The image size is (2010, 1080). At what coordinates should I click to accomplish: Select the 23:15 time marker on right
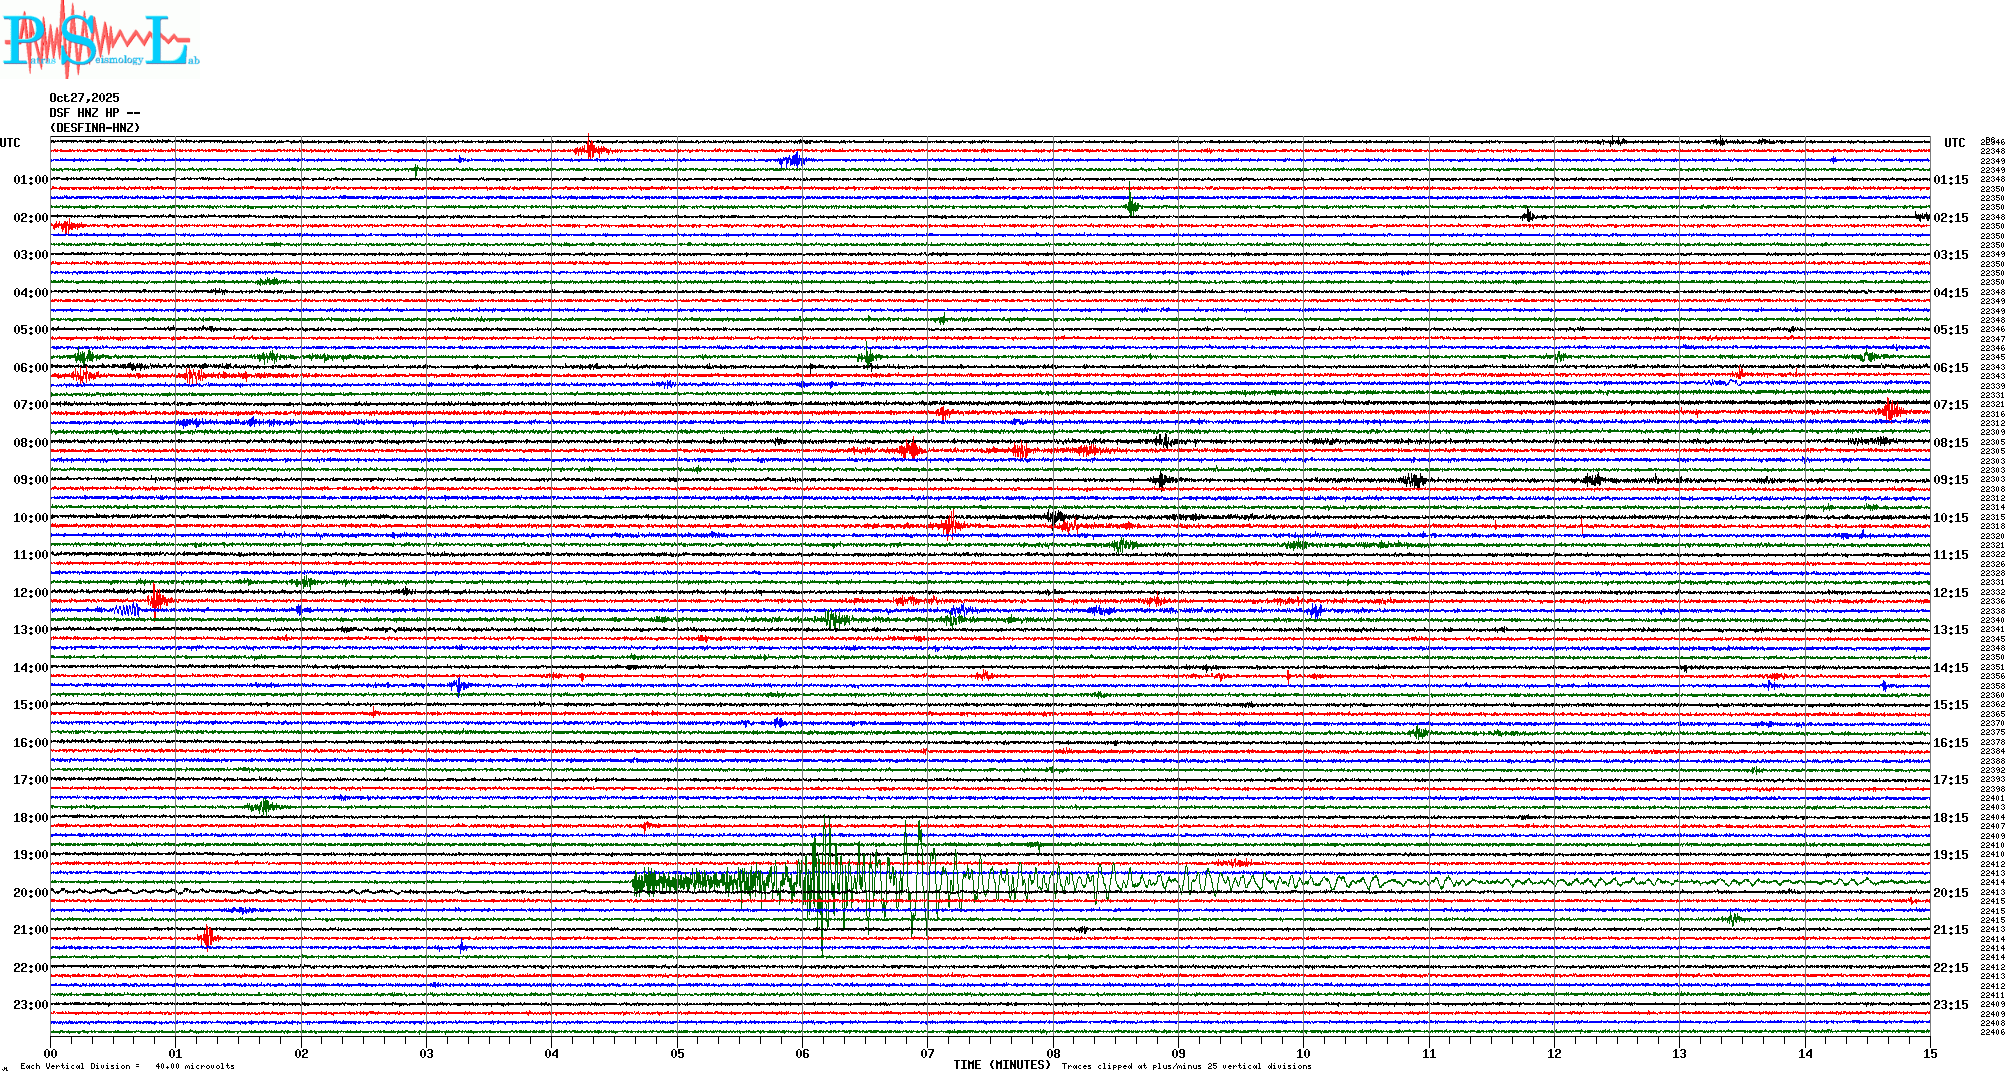pyautogui.click(x=1950, y=1005)
